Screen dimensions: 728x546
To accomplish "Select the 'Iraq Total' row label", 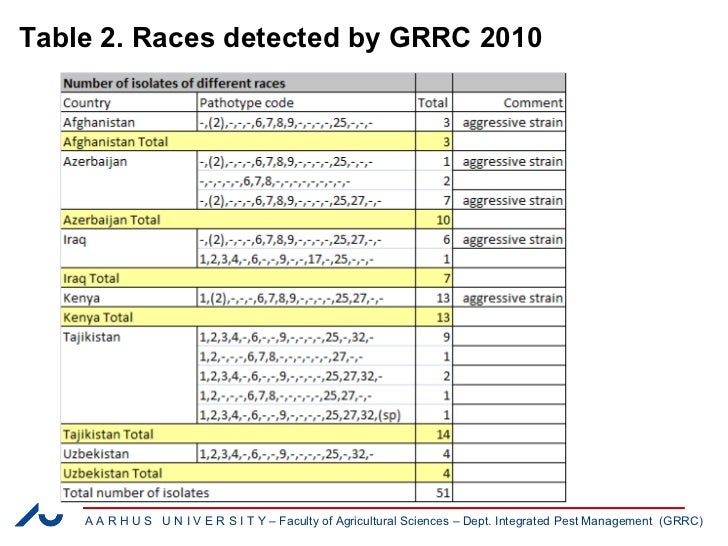I will click(91, 279).
